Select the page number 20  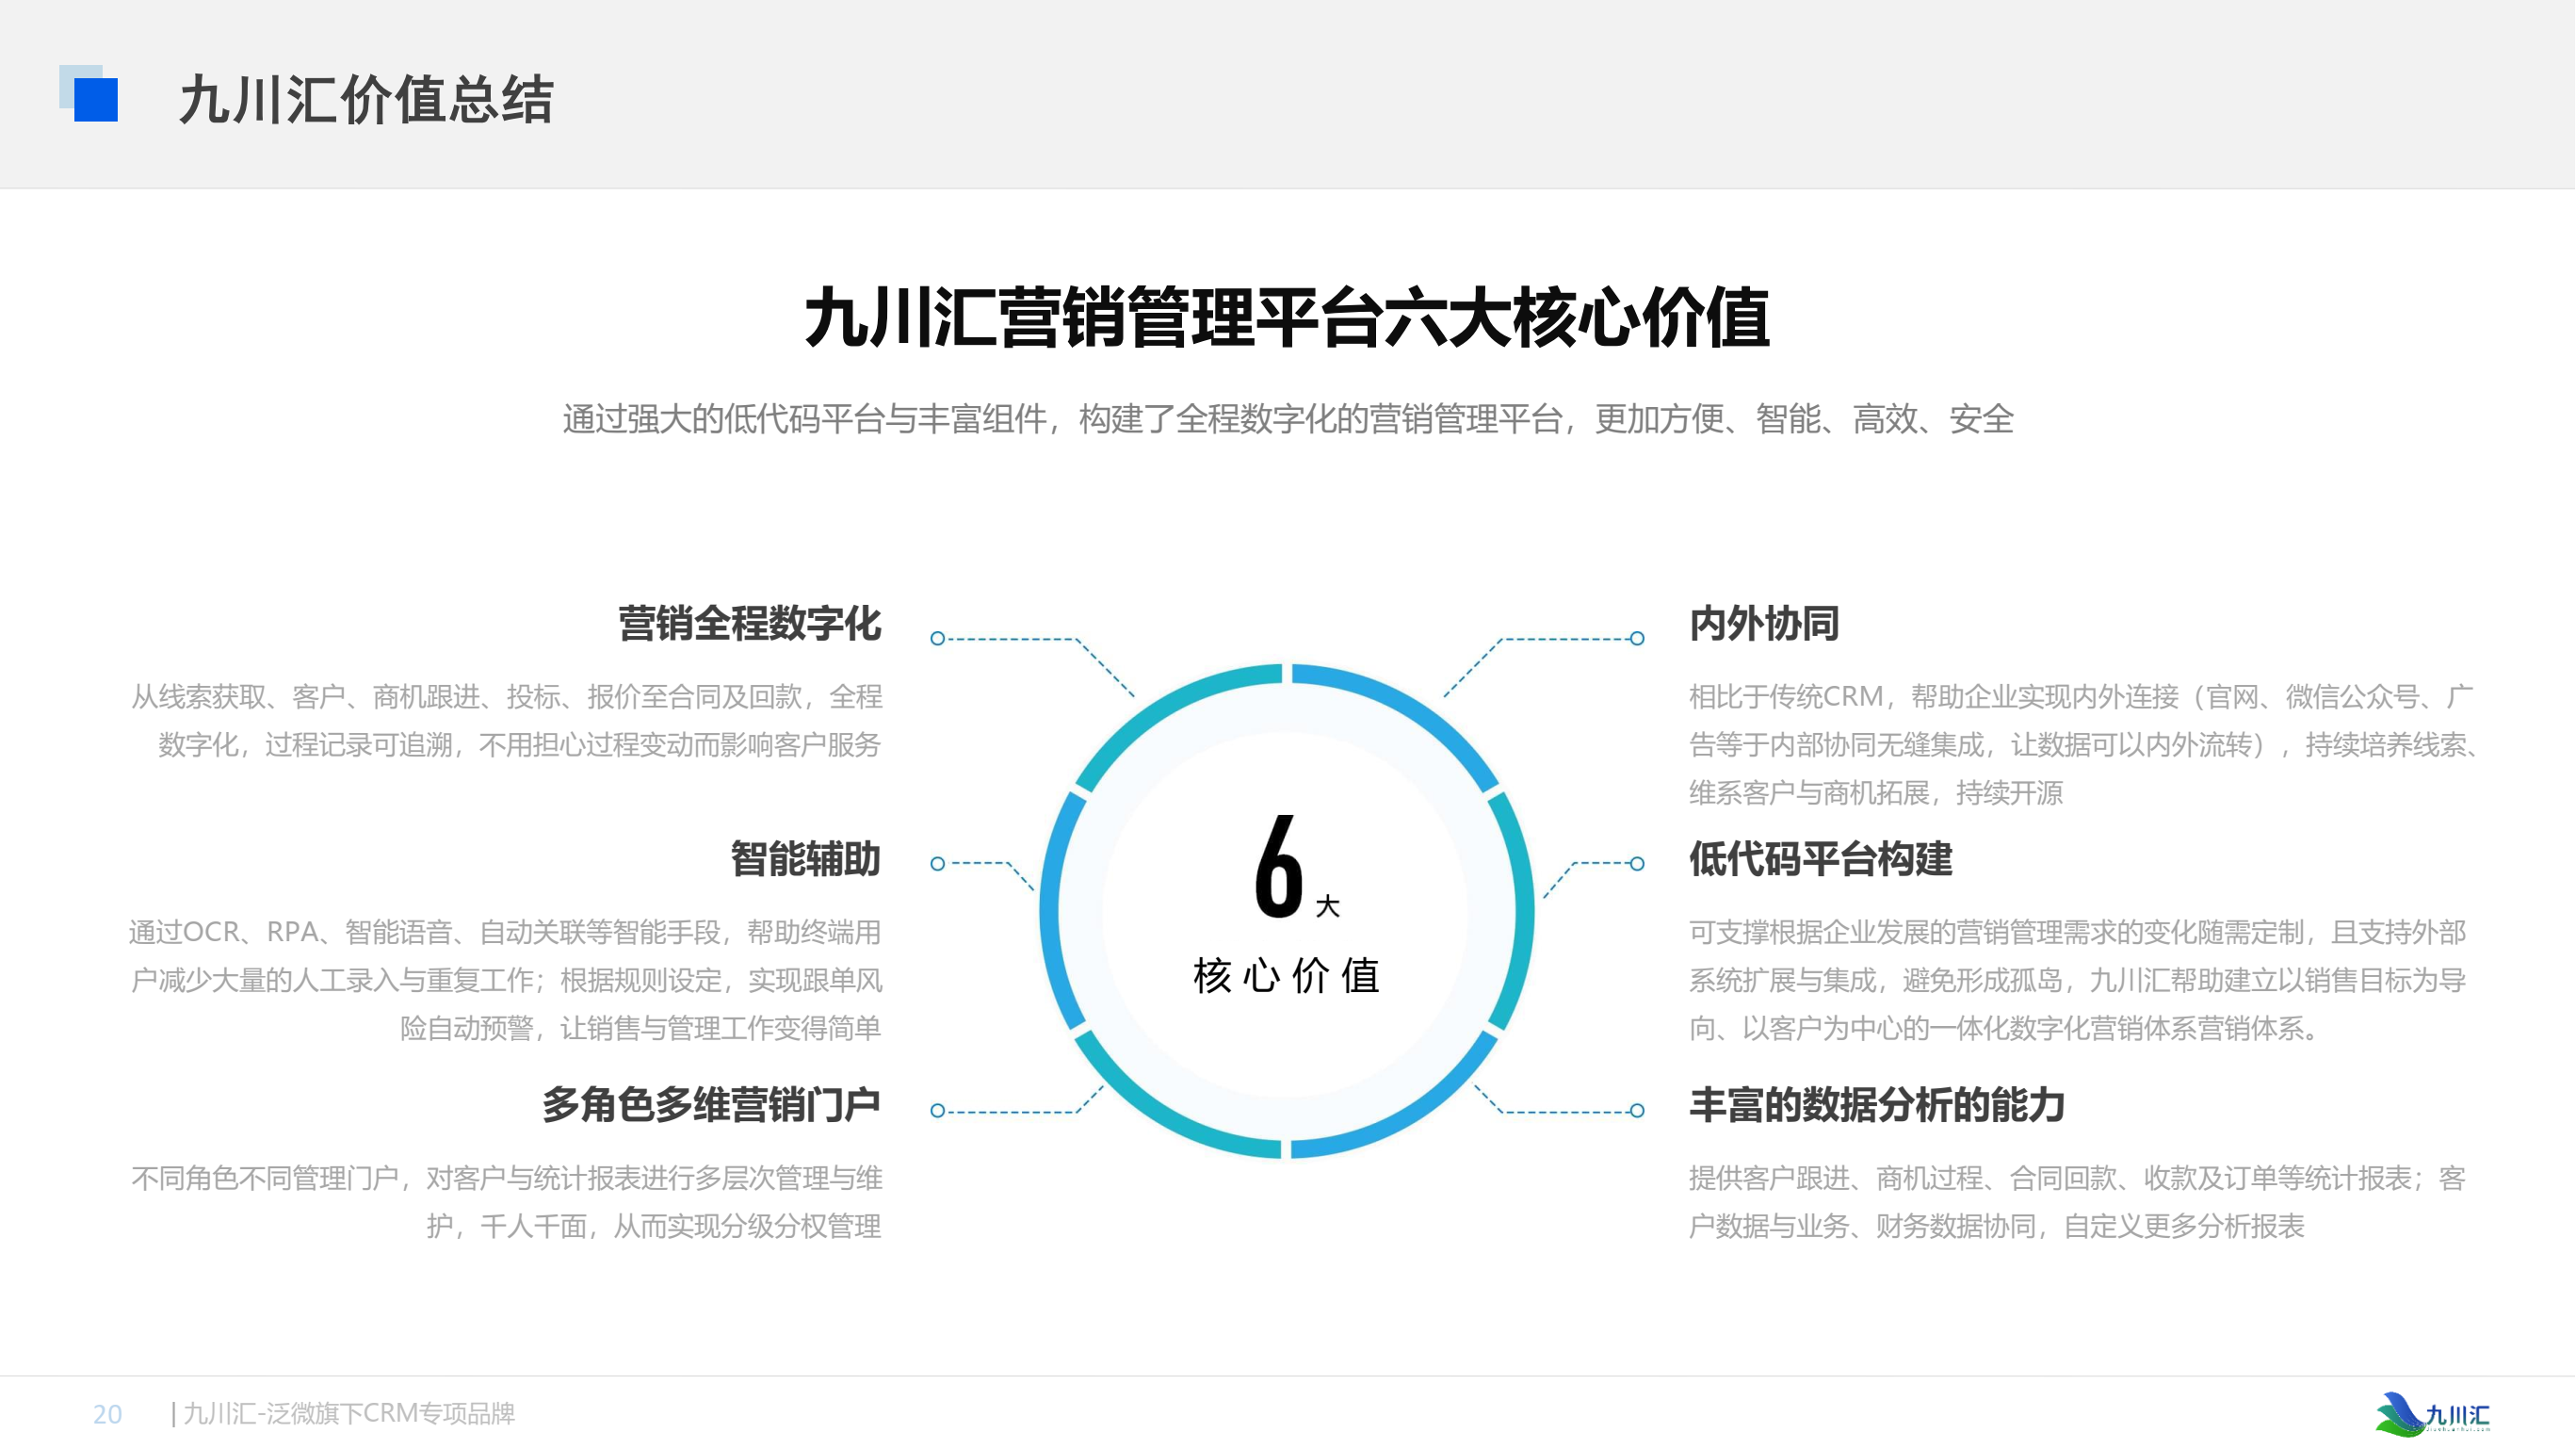click(107, 1414)
